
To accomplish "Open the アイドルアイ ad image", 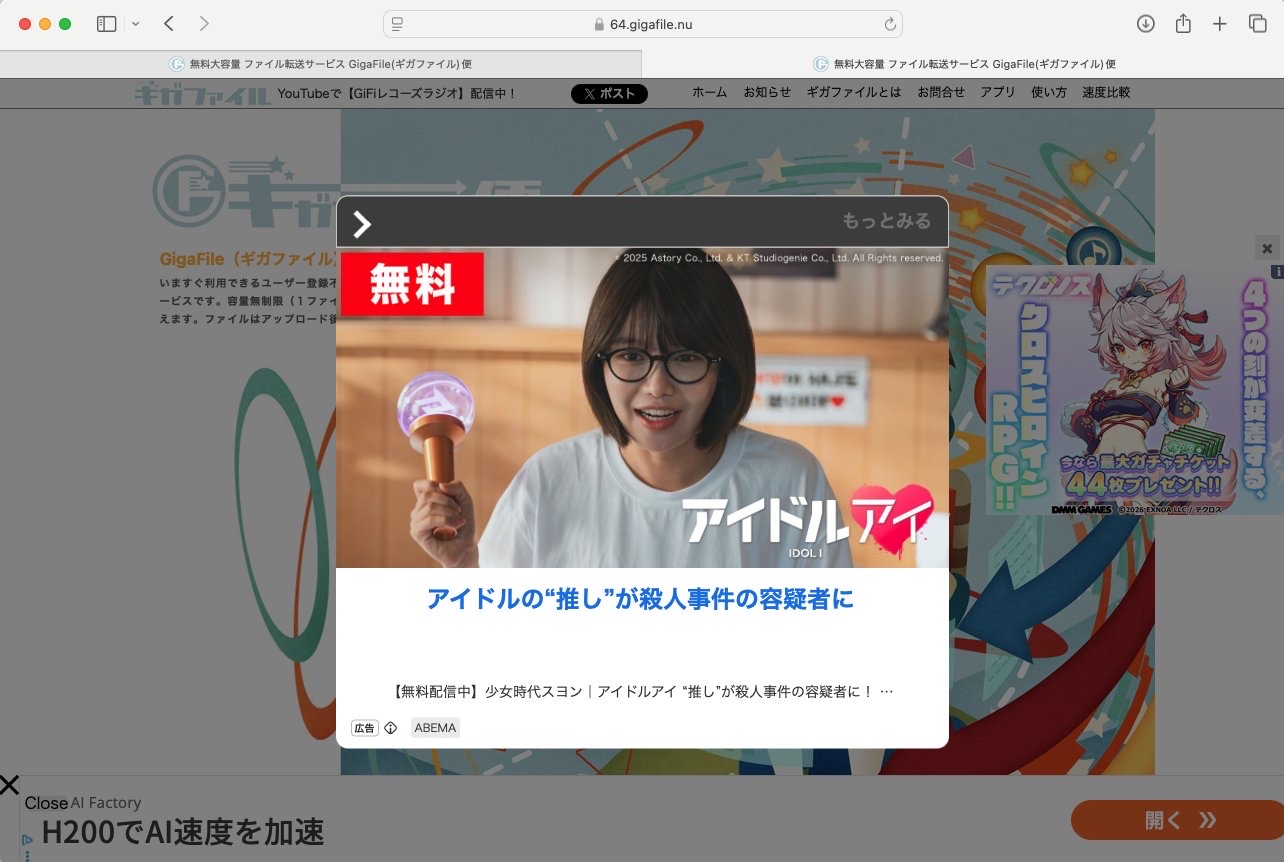I will pyautogui.click(x=642, y=408).
